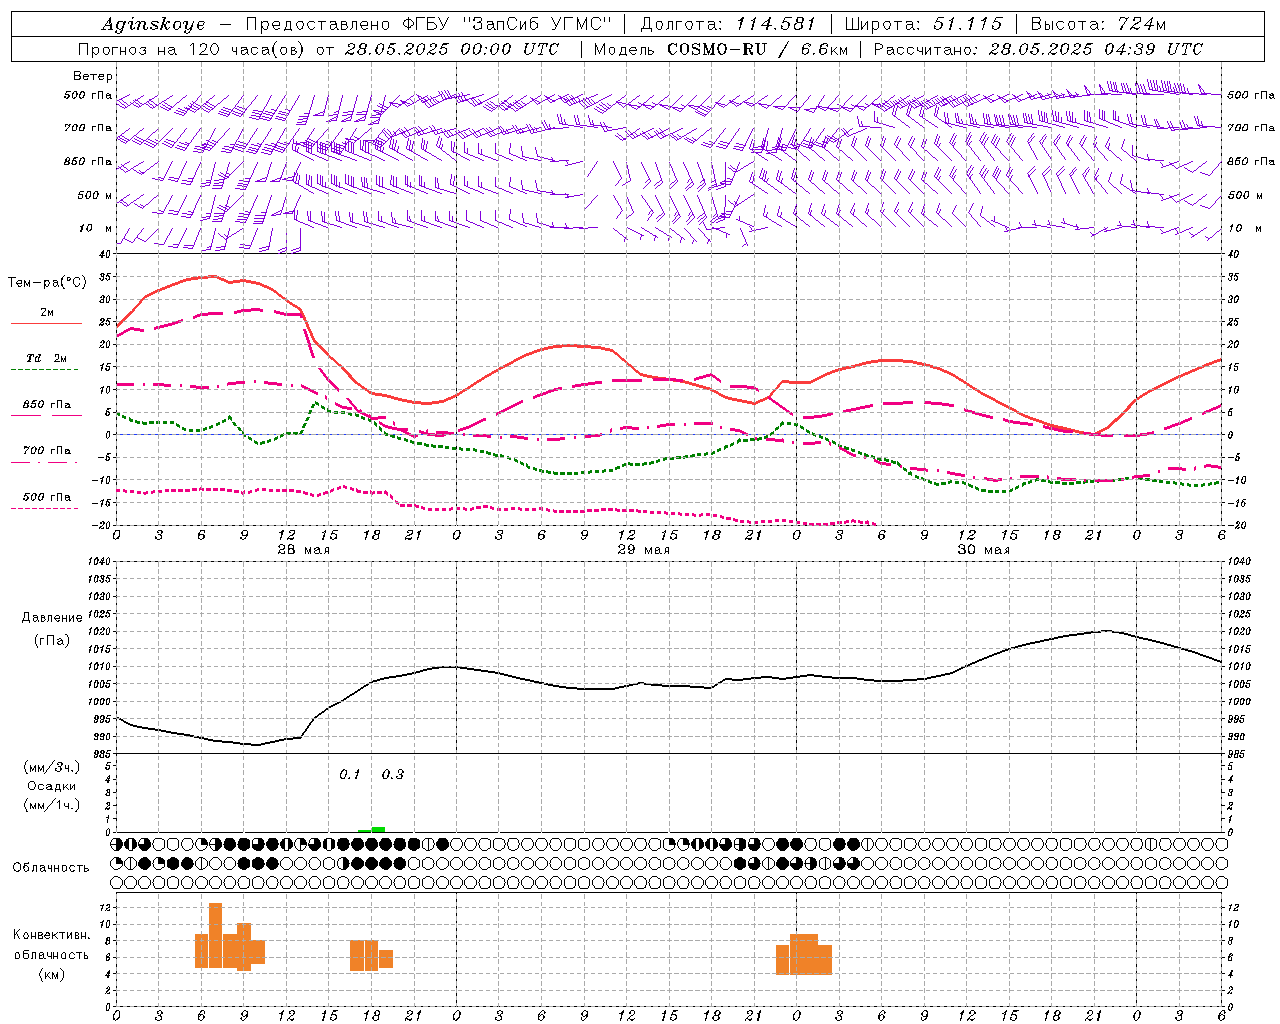Click the (мм/3ч.) precipitation unit label
Screen dimensions: 1280x1024
[52, 767]
